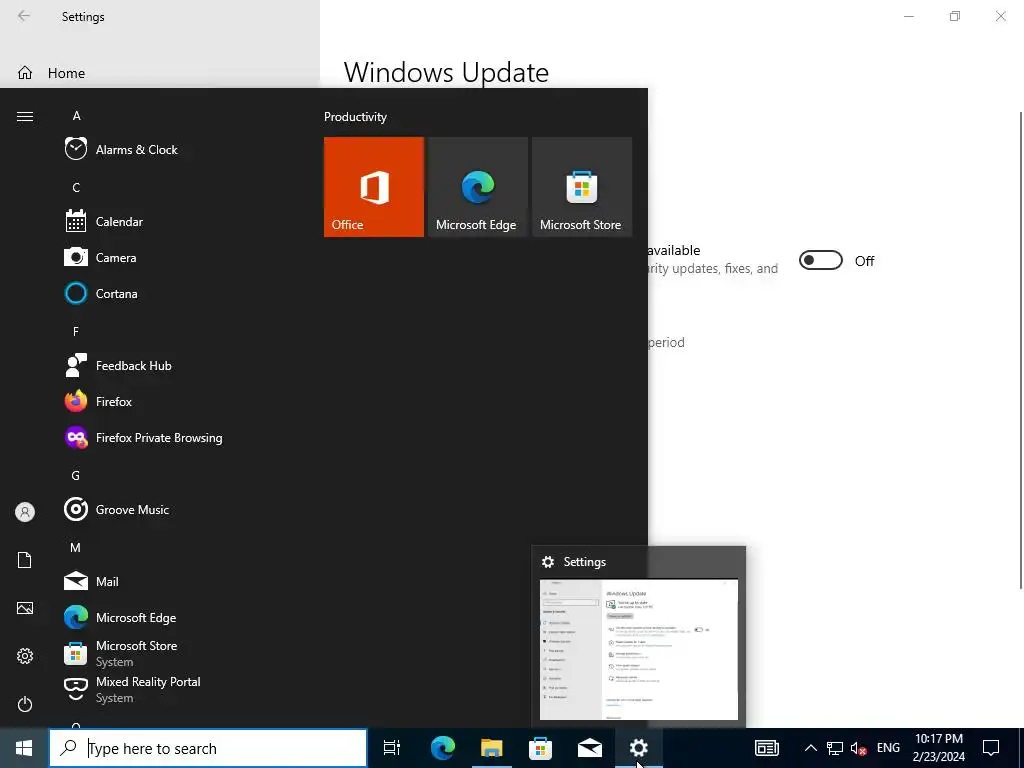Open Documents from Start sidebar

25,560
